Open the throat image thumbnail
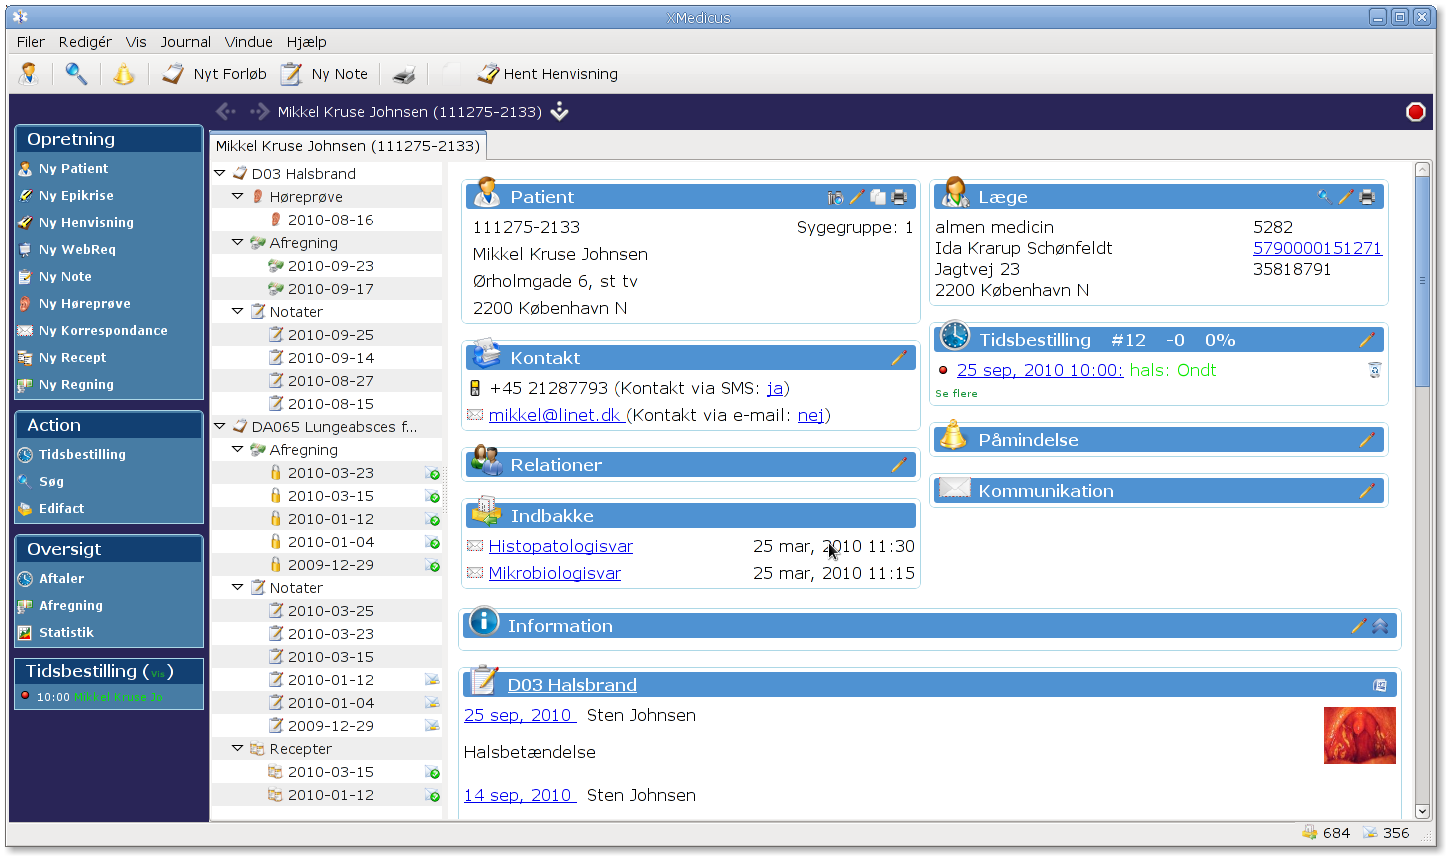1446x856 pixels. 1359,735
